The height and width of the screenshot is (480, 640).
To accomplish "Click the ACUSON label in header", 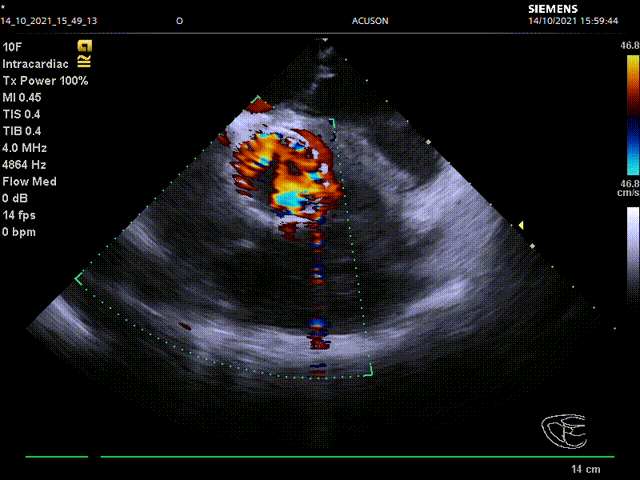I will tap(370, 20).
